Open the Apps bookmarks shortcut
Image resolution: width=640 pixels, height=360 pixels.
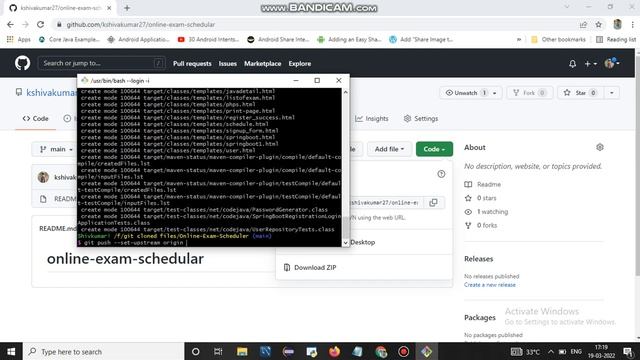(18, 40)
